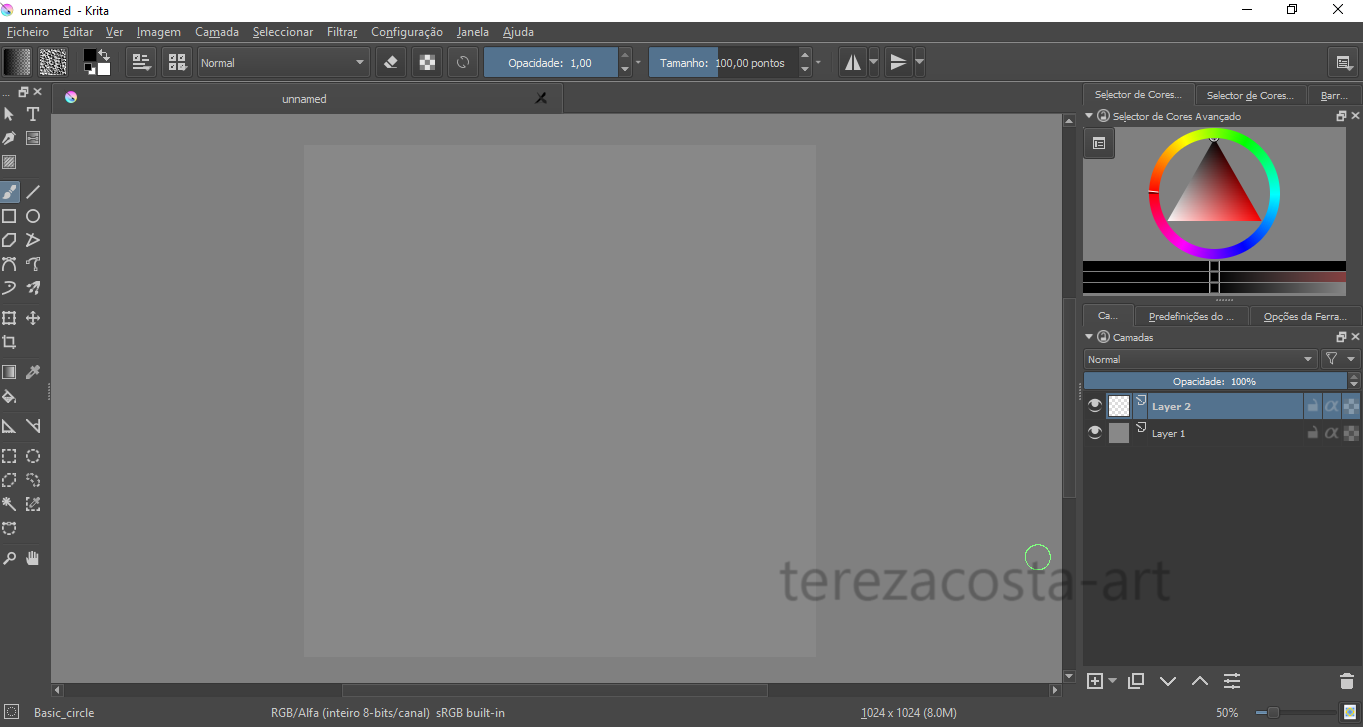
Task: Switch to Opções da Ferramenta tab
Action: (1305, 316)
